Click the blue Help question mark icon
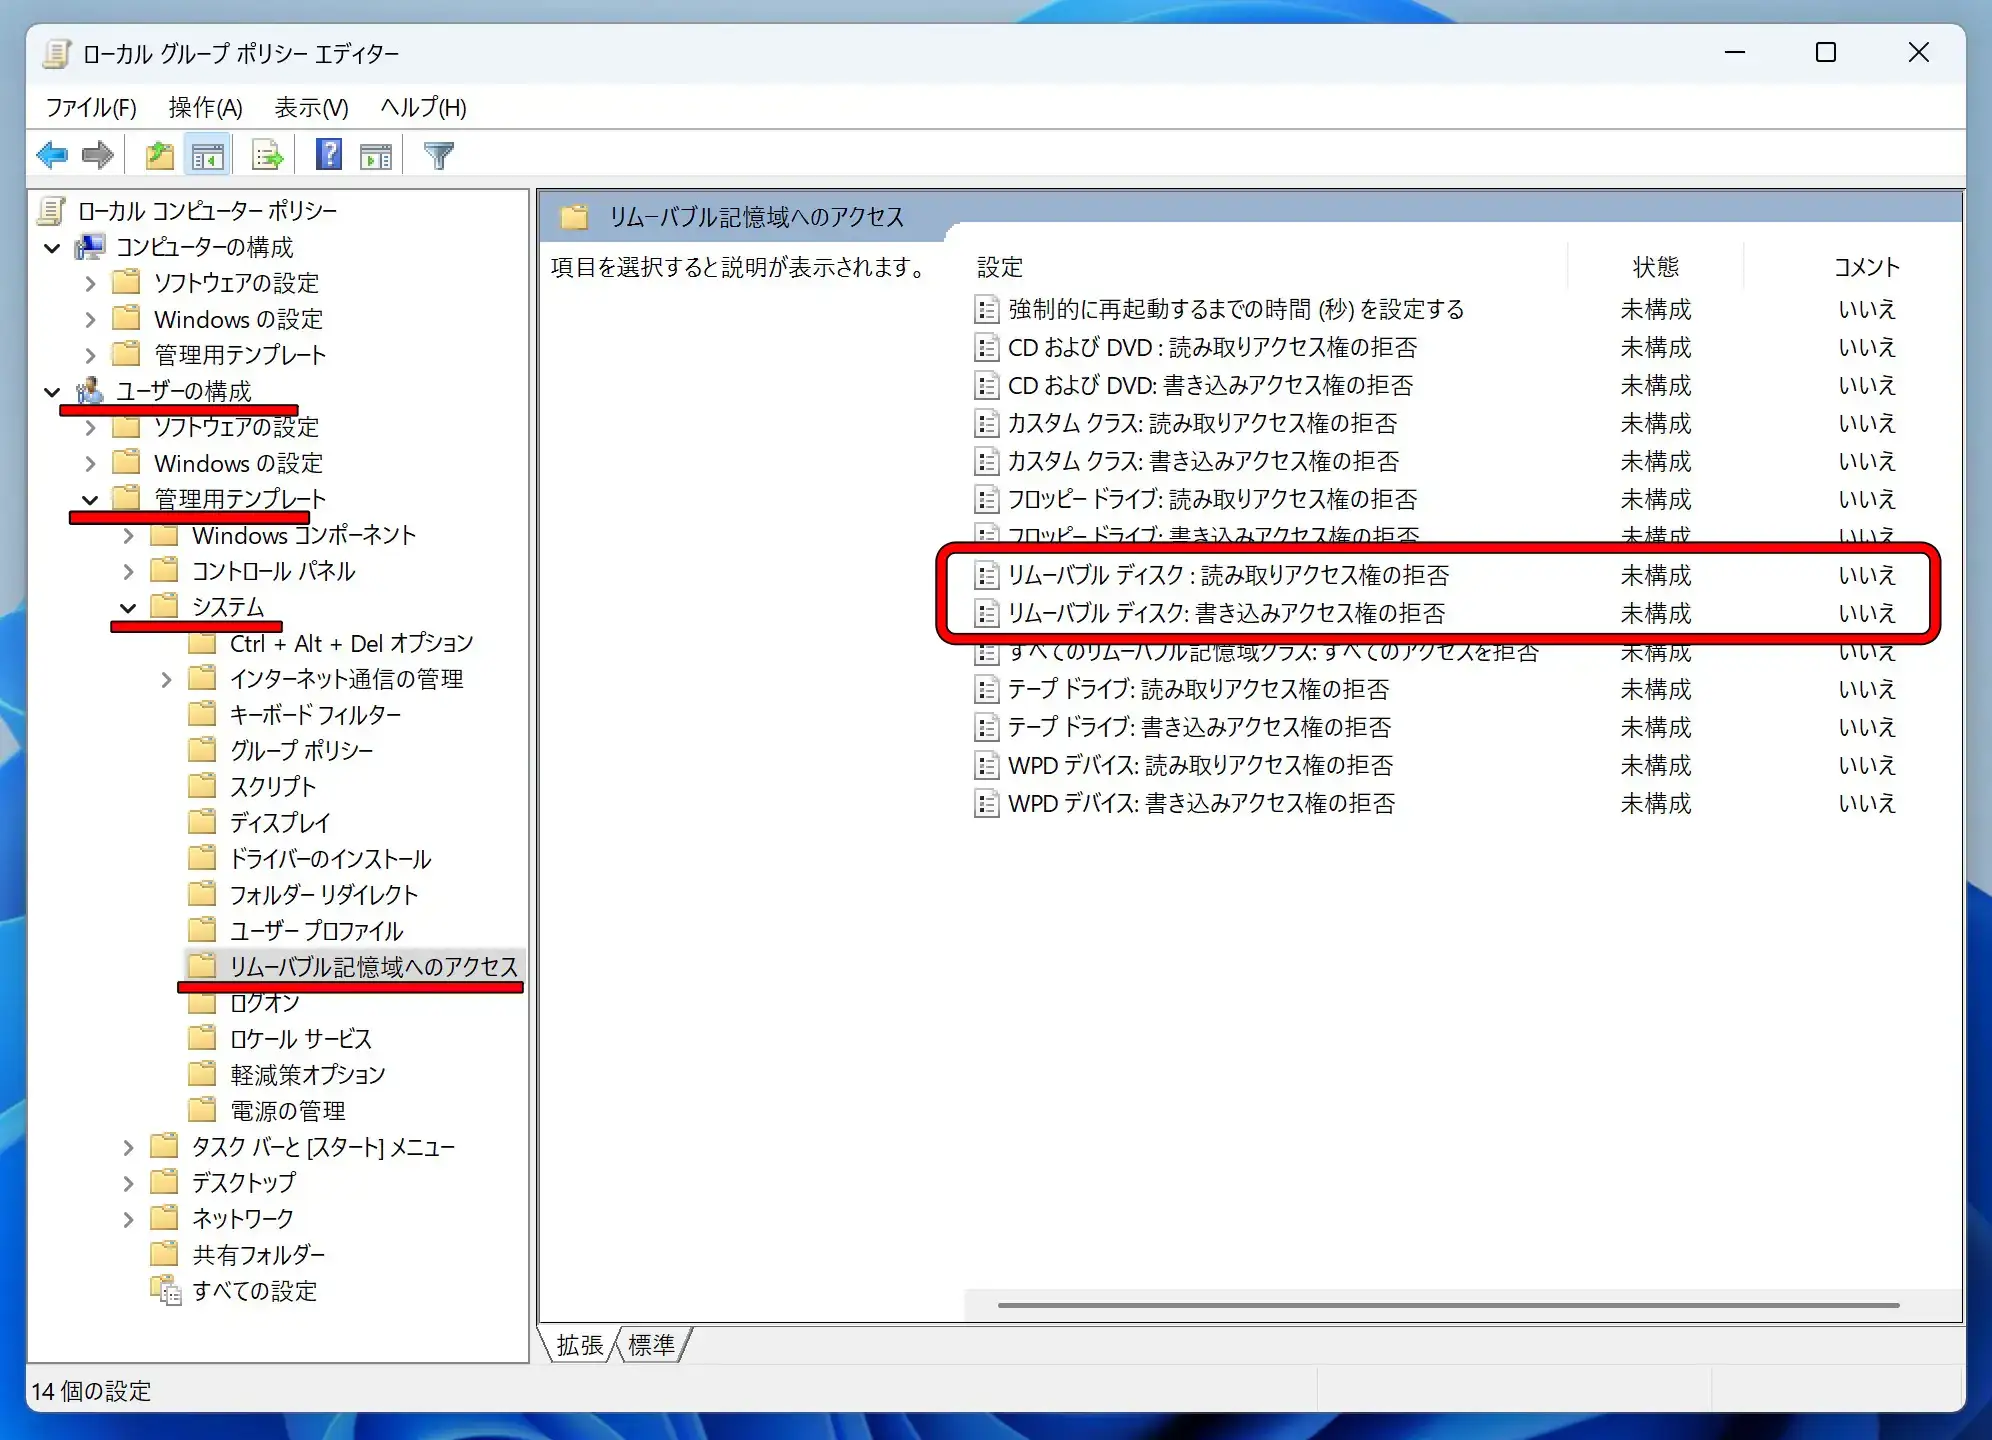 click(328, 155)
